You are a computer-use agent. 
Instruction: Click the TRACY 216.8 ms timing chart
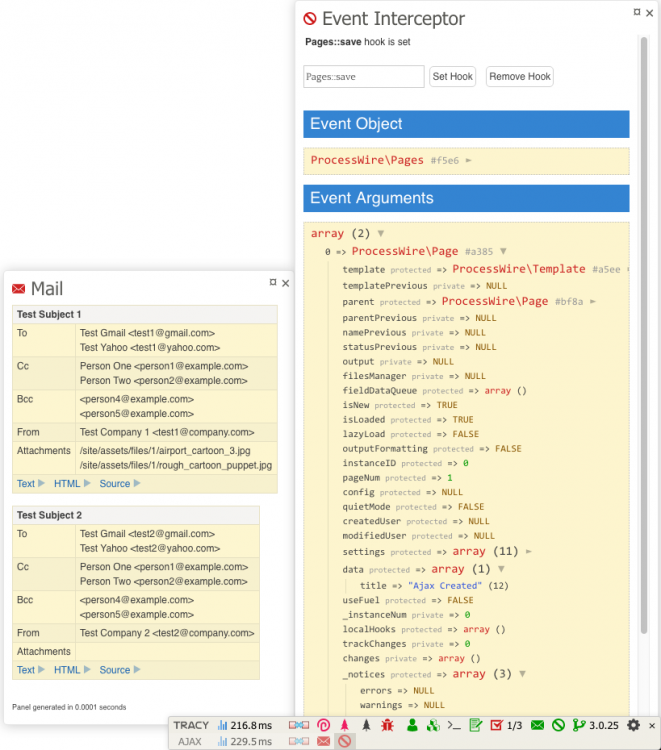(x=244, y=725)
